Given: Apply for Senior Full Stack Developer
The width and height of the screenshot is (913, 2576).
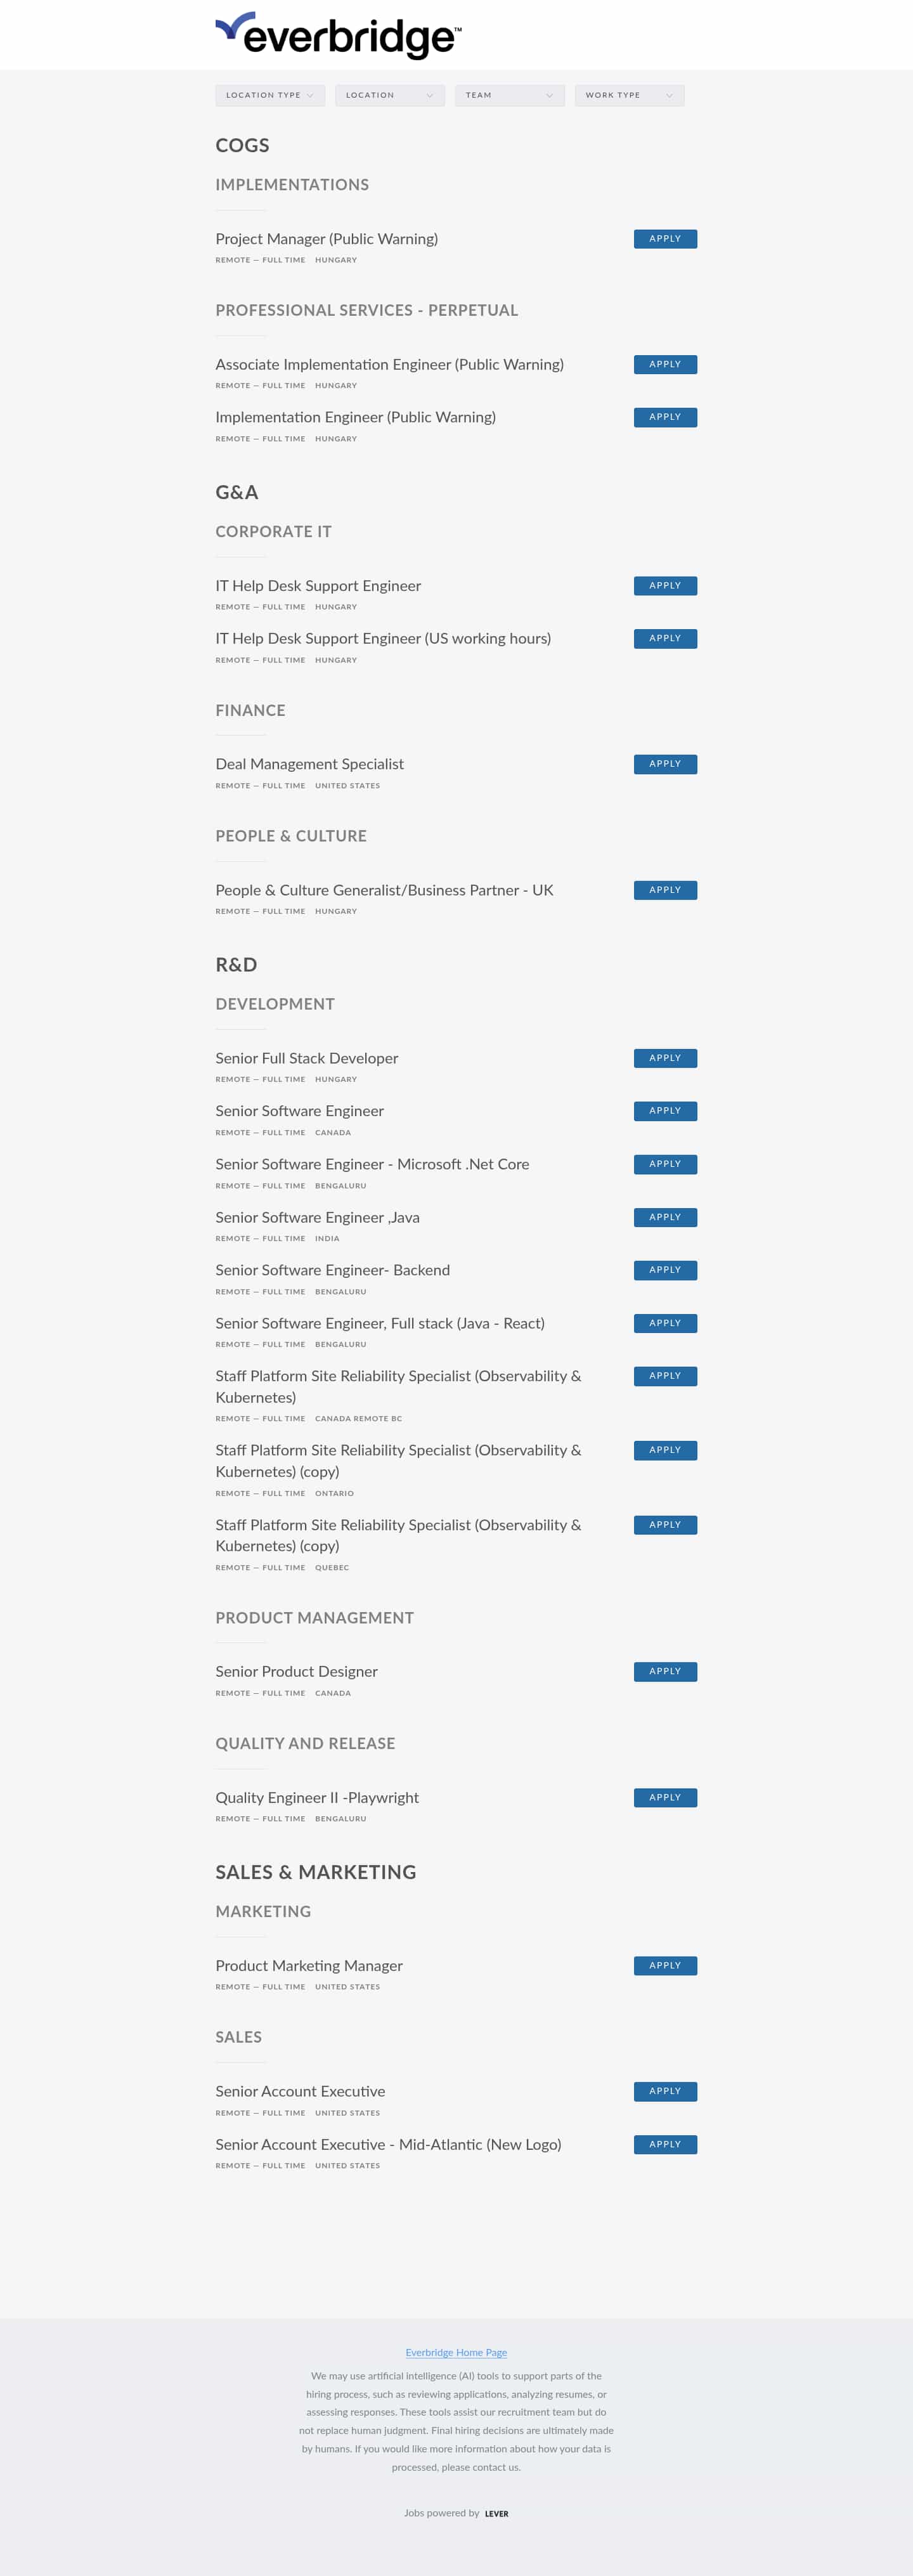Looking at the screenshot, I should [665, 1058].
